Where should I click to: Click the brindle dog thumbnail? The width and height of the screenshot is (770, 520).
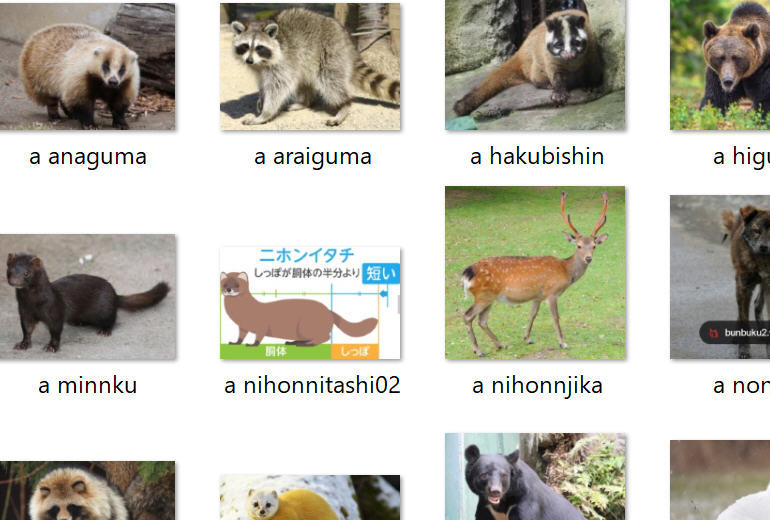tap(720, 277)
